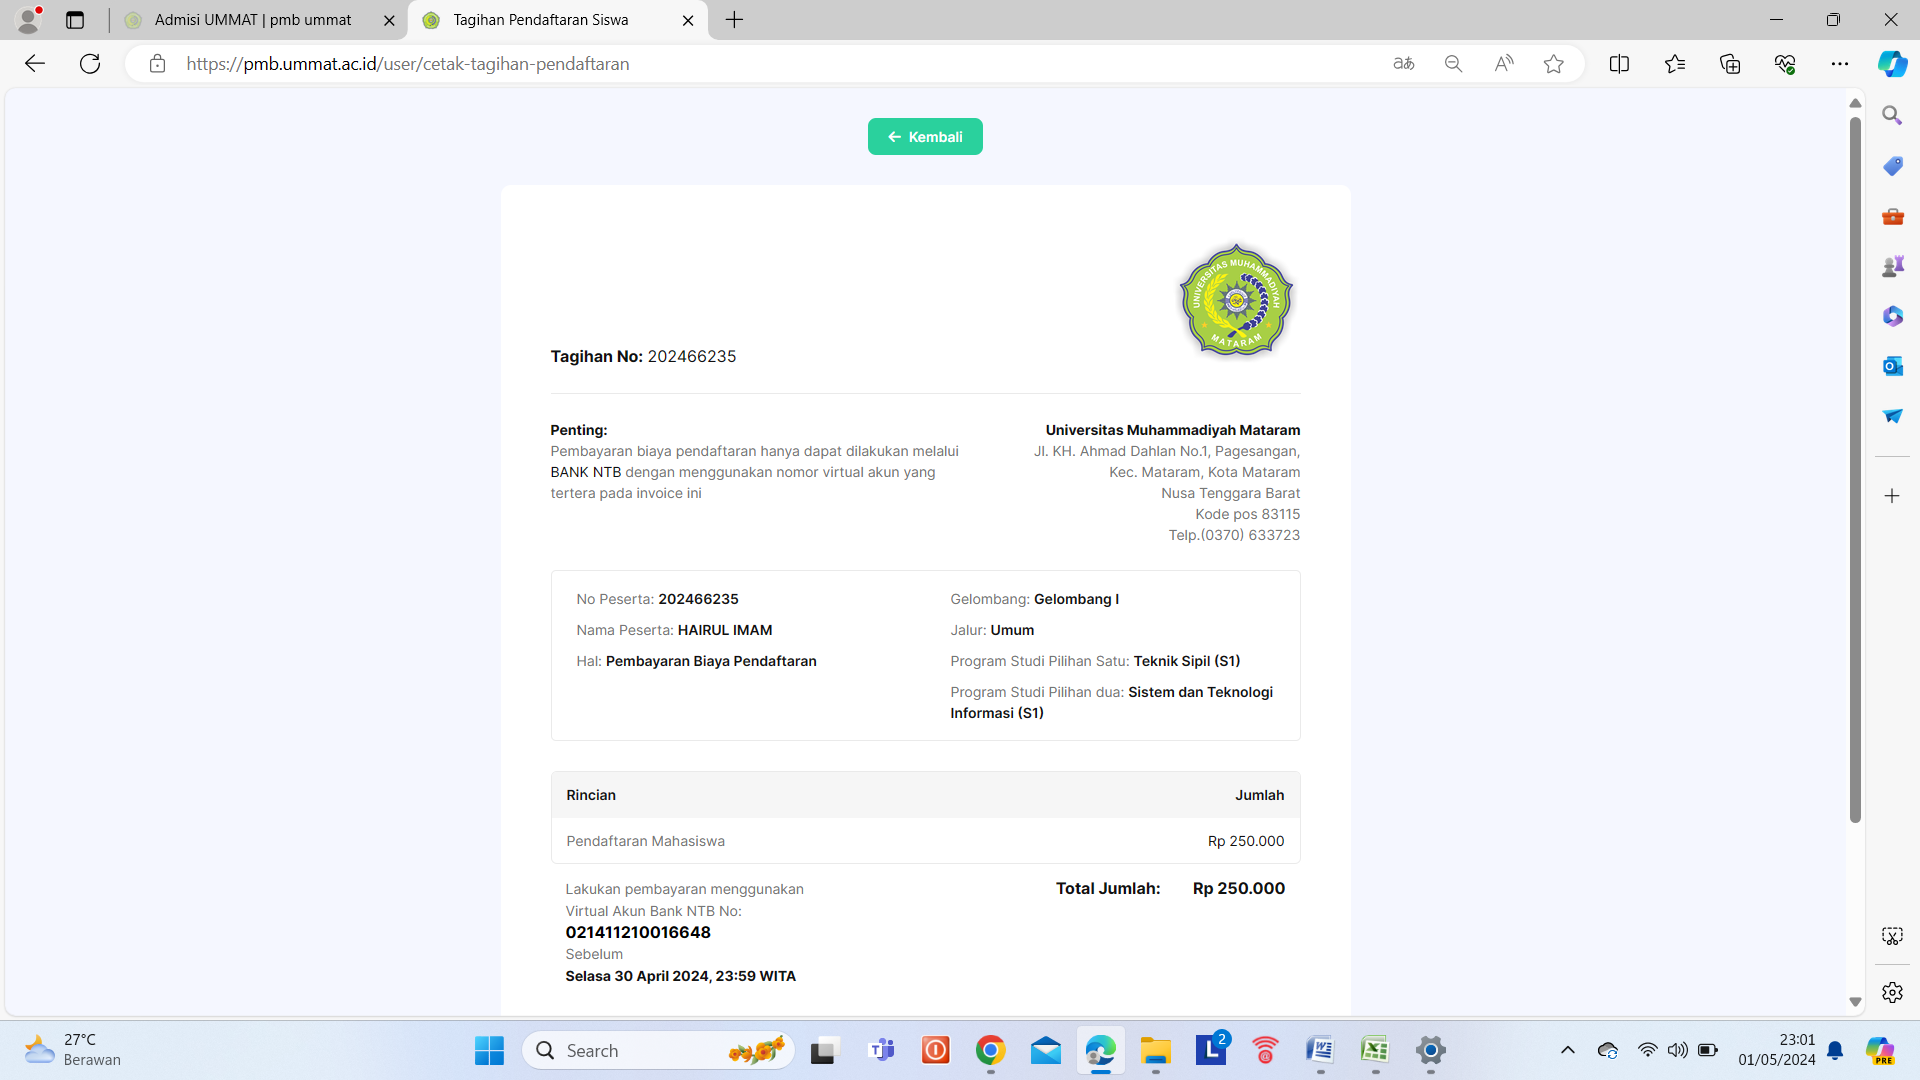The width and height of the screenshot is (1920, 1080).
Task: Open the tab actions menu
Action: click(x=75, y=20)
